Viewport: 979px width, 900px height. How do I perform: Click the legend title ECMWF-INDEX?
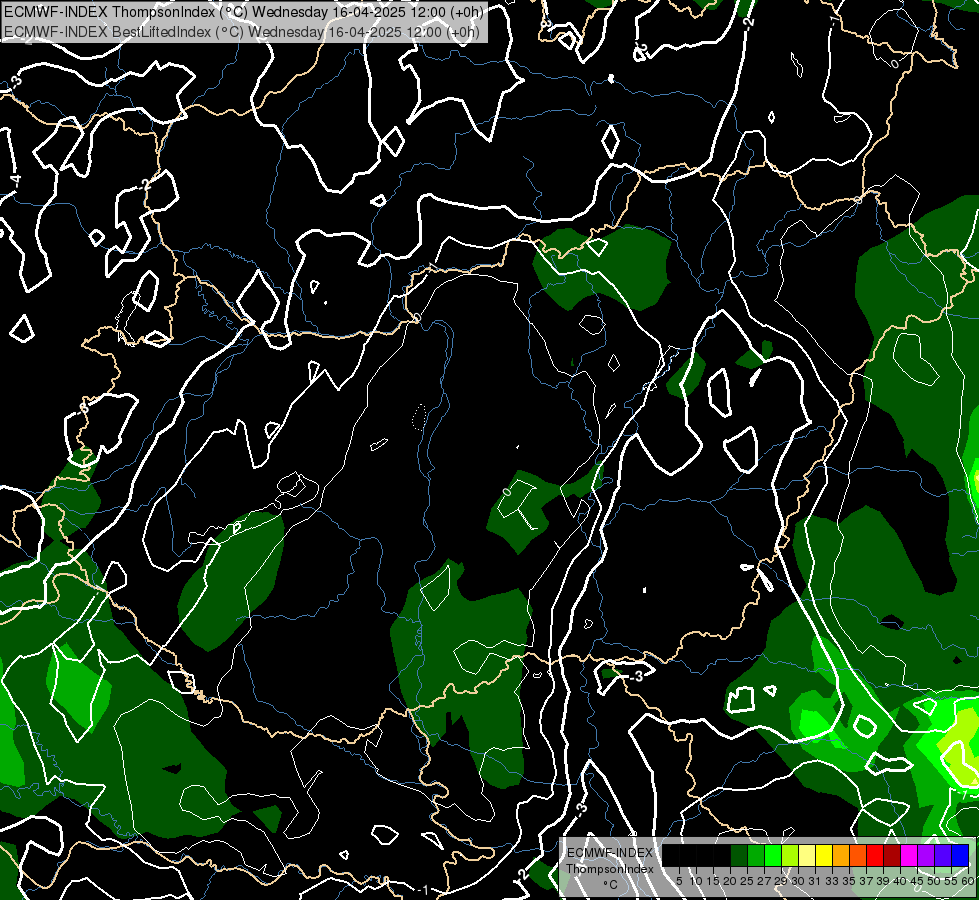coord(610,853)
